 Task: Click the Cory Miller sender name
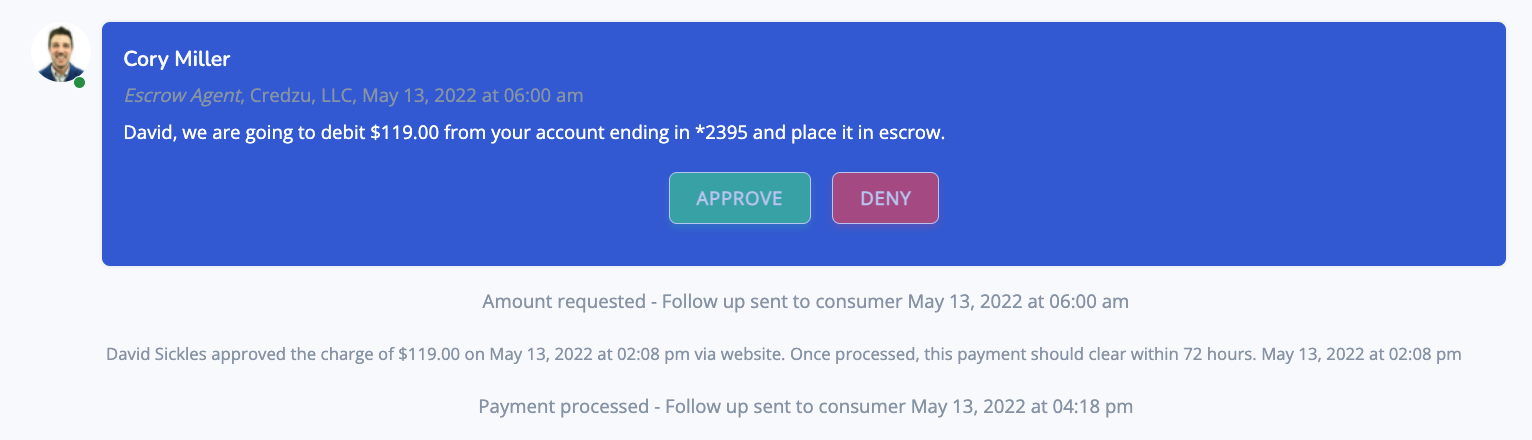pos(177,59)
